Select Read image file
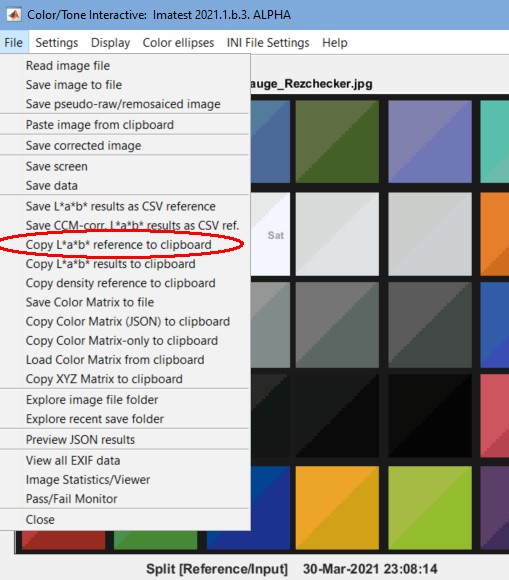 click(125, 65)
